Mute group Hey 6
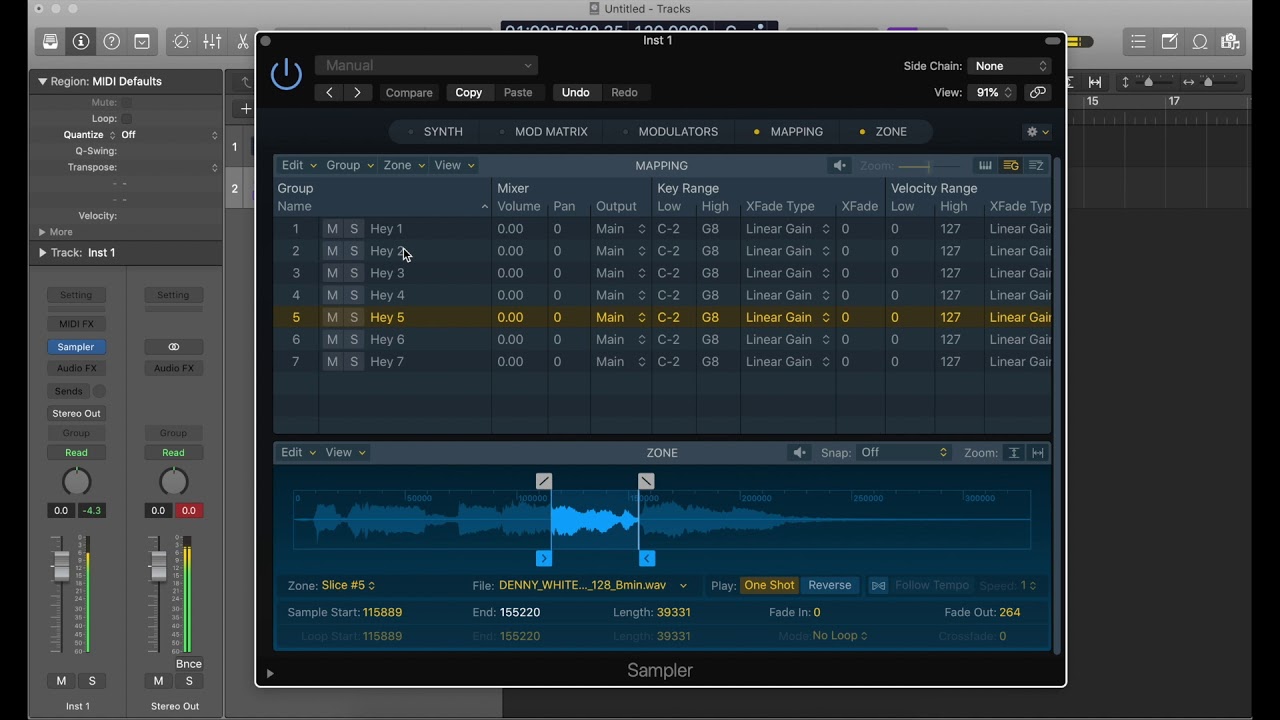The image size is (1280, 720). [332, 339]
